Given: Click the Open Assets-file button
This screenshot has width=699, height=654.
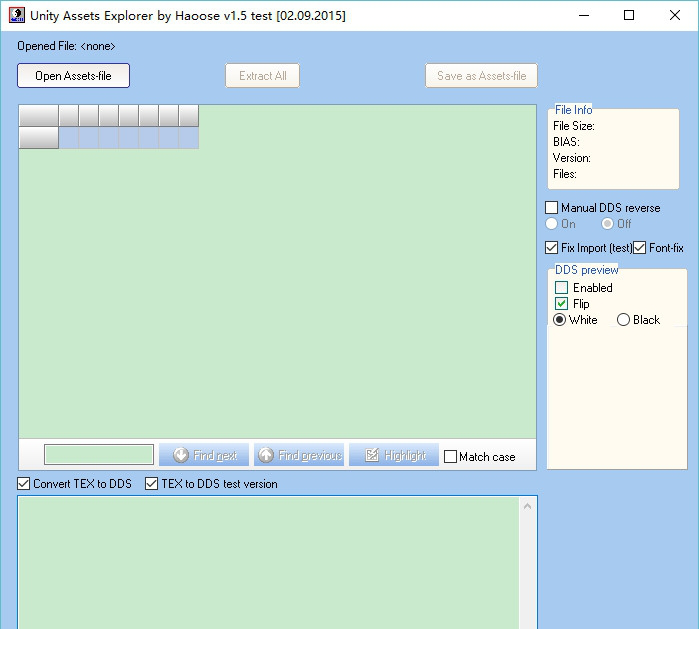Looking at the screenshot, I should pos(74,76).
